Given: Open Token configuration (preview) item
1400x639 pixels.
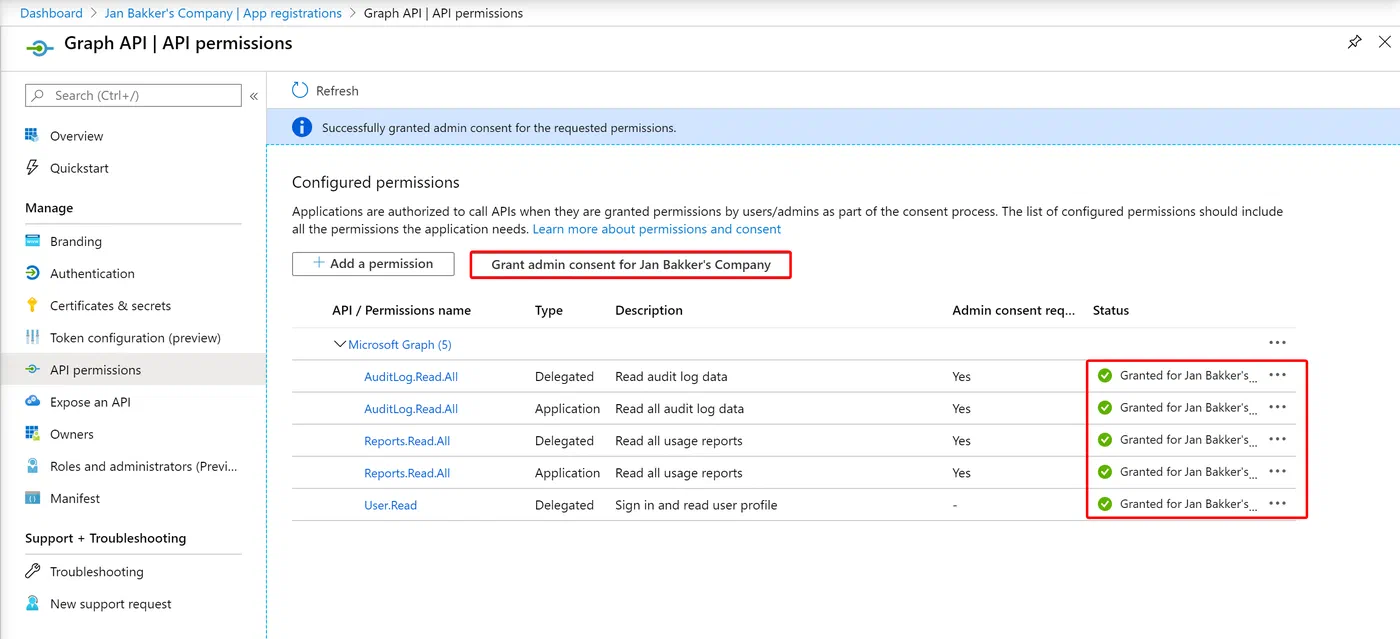Looking at the screenshot, I should point(133,337).
